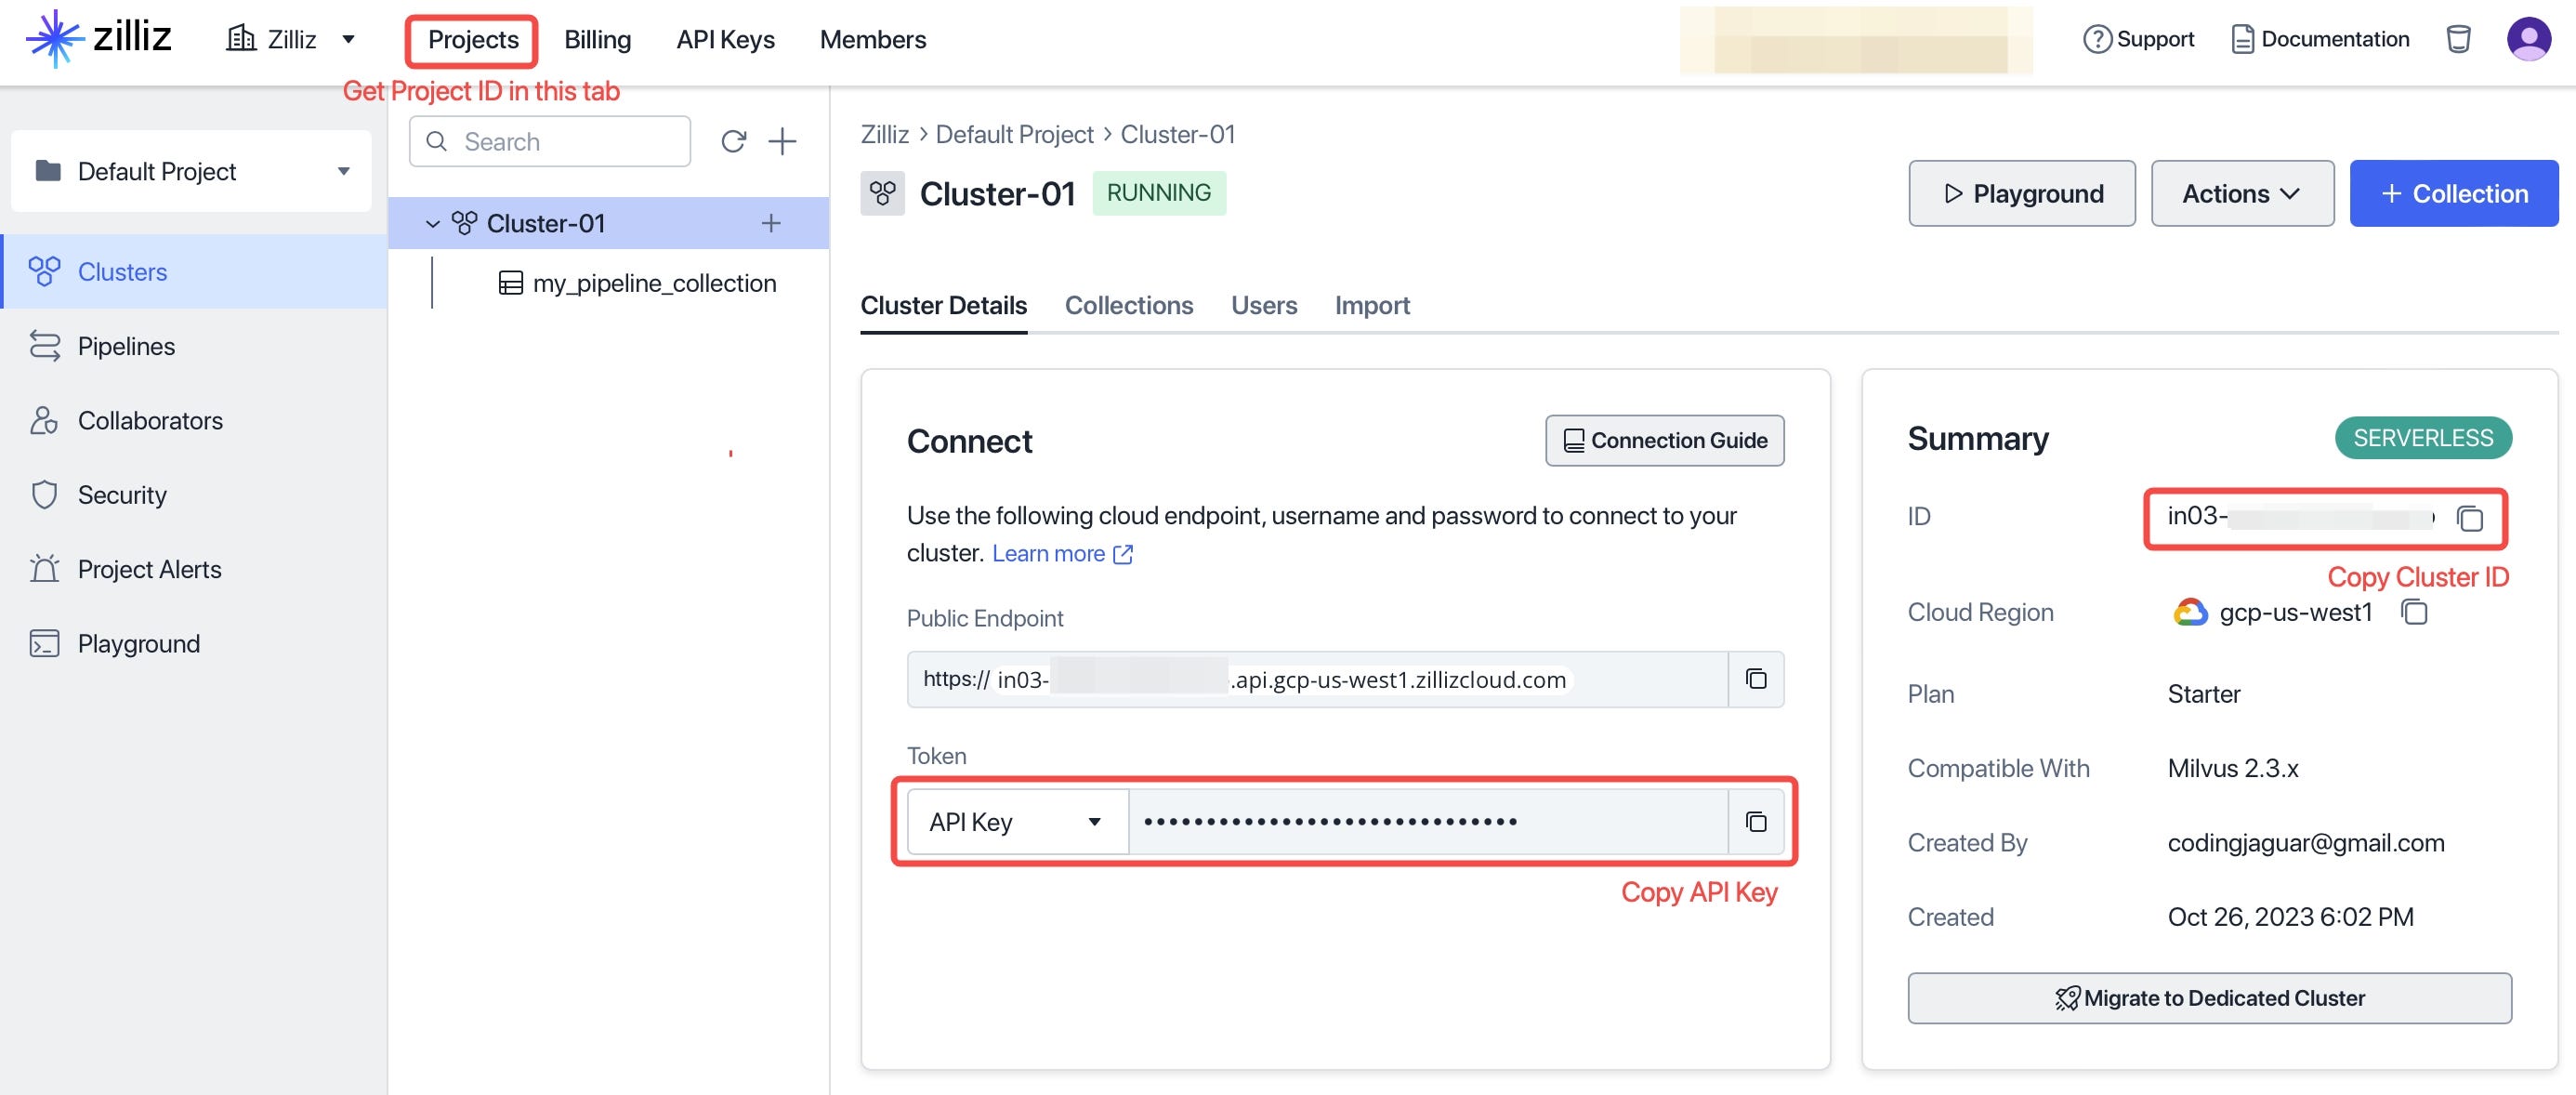2576x1095 pixels.
Task: Copy the public endpoint URL
Action: 1755,679
